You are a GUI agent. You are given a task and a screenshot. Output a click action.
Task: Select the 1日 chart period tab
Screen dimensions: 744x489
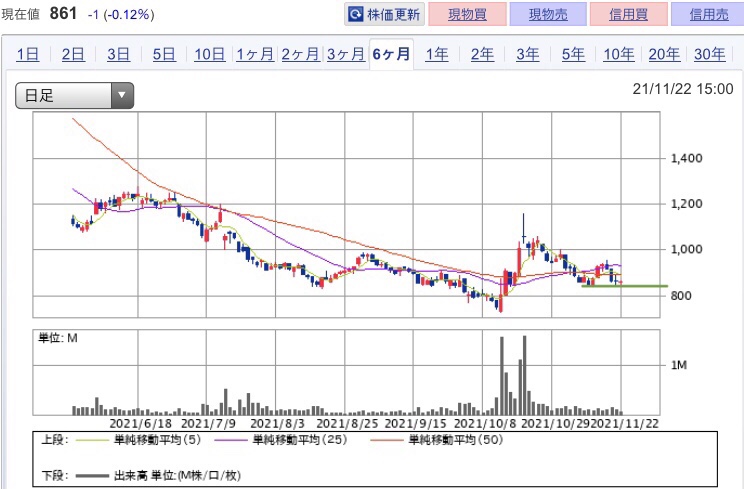pyautogui.click(x=28, y=55)
